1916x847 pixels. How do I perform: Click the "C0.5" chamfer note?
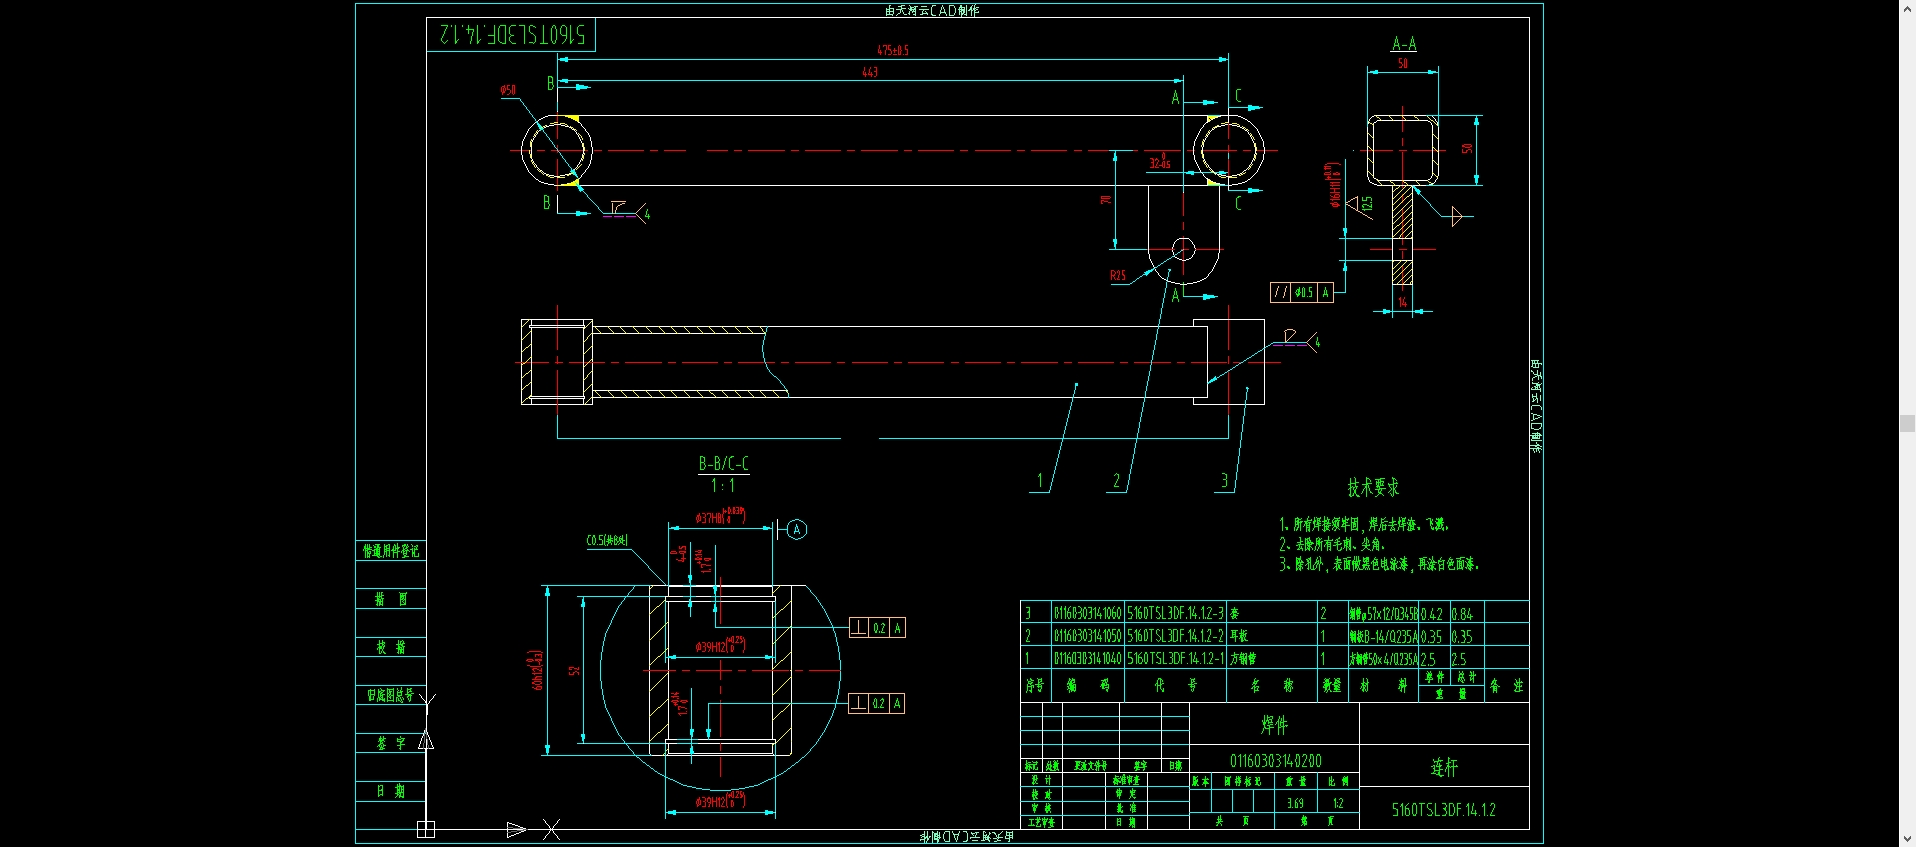[607, 541]
